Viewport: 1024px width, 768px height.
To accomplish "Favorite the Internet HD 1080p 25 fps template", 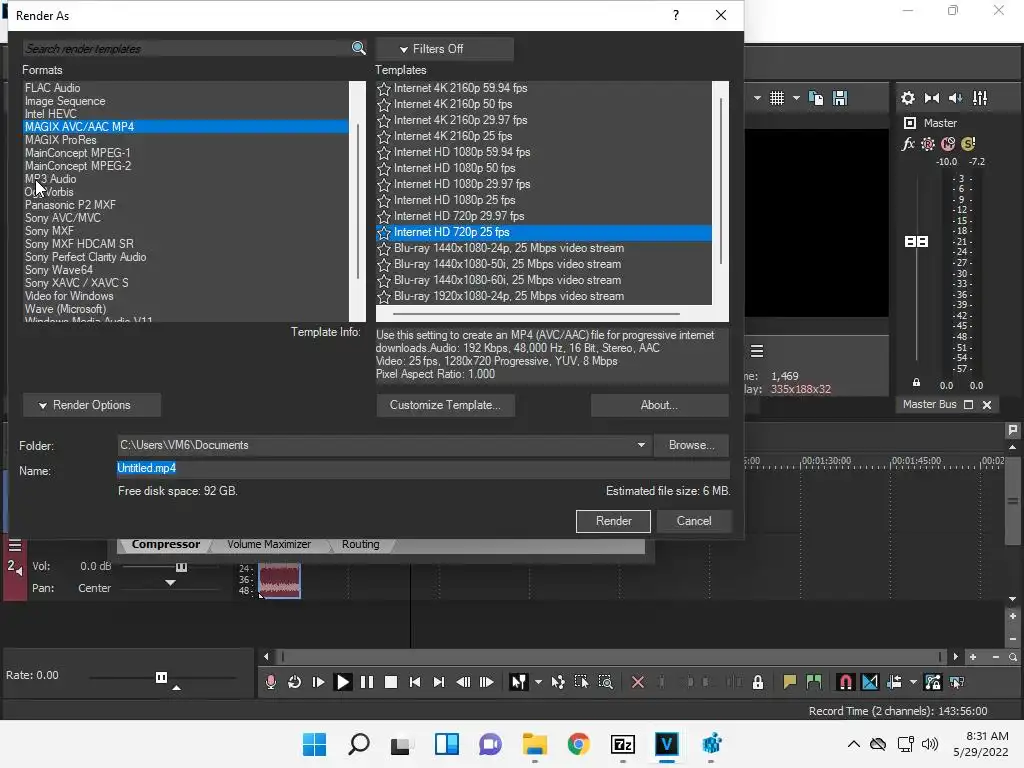I will click(384, 200).
